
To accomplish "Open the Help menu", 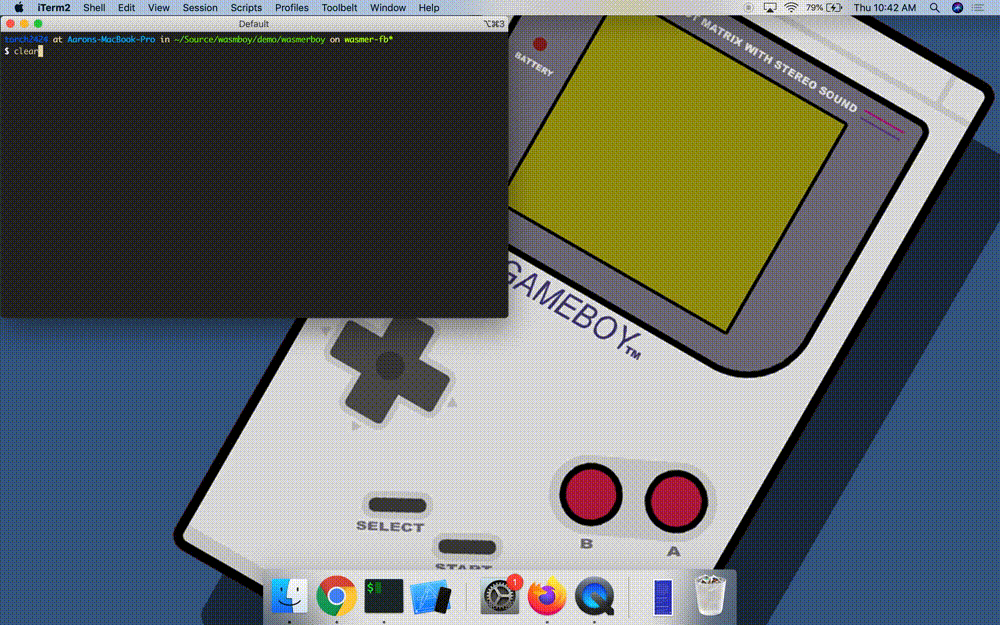I will tap(429, 8).
